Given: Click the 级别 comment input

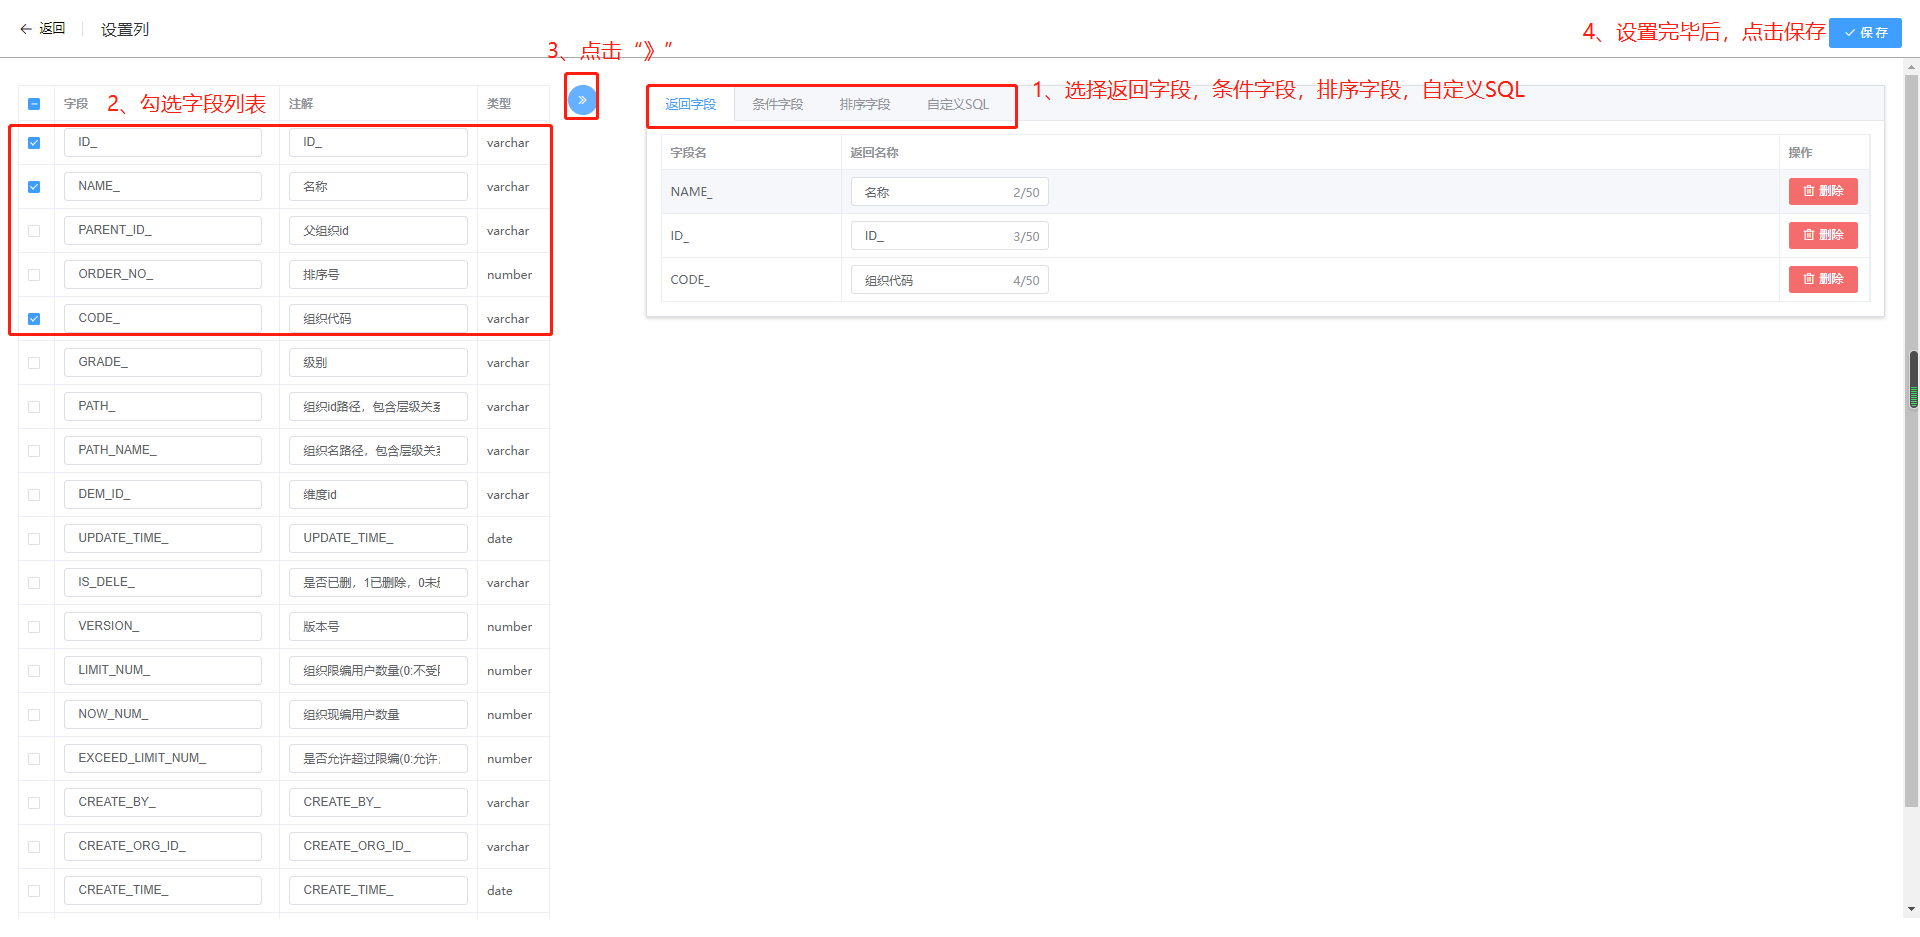Looking at the screenshot, I should click(x=378, y=362).
